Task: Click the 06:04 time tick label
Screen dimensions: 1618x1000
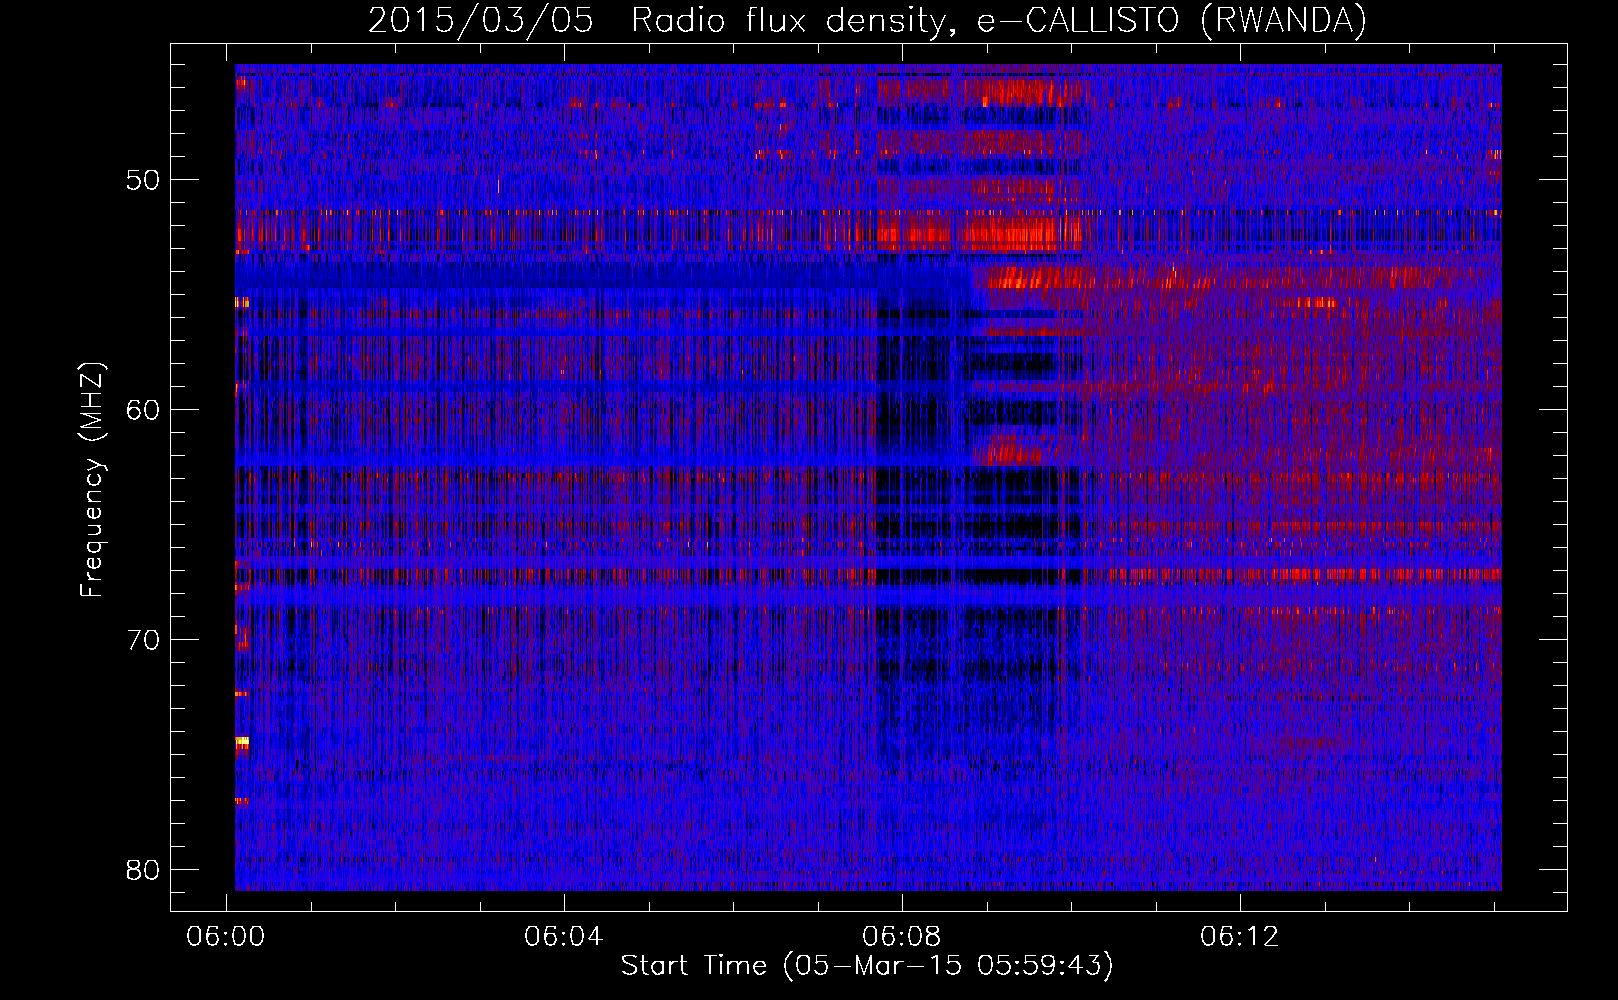Action: 564,936
